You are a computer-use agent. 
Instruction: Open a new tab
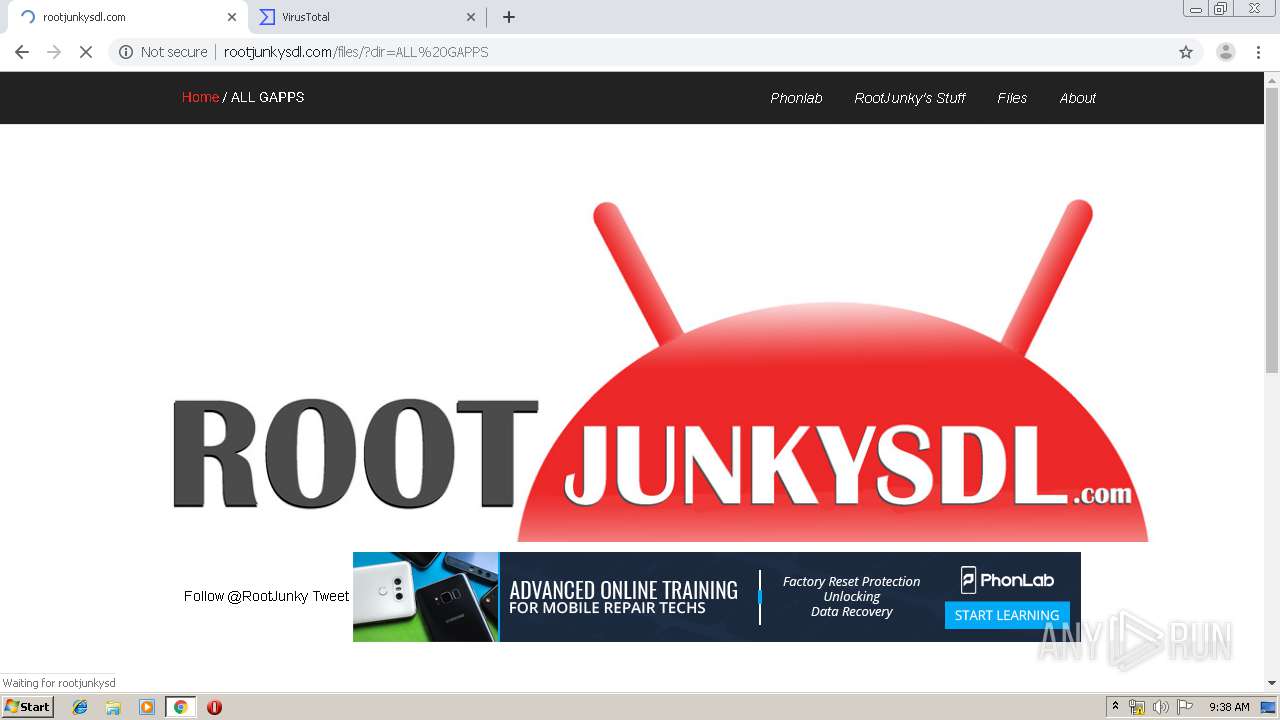pos(509,17)
